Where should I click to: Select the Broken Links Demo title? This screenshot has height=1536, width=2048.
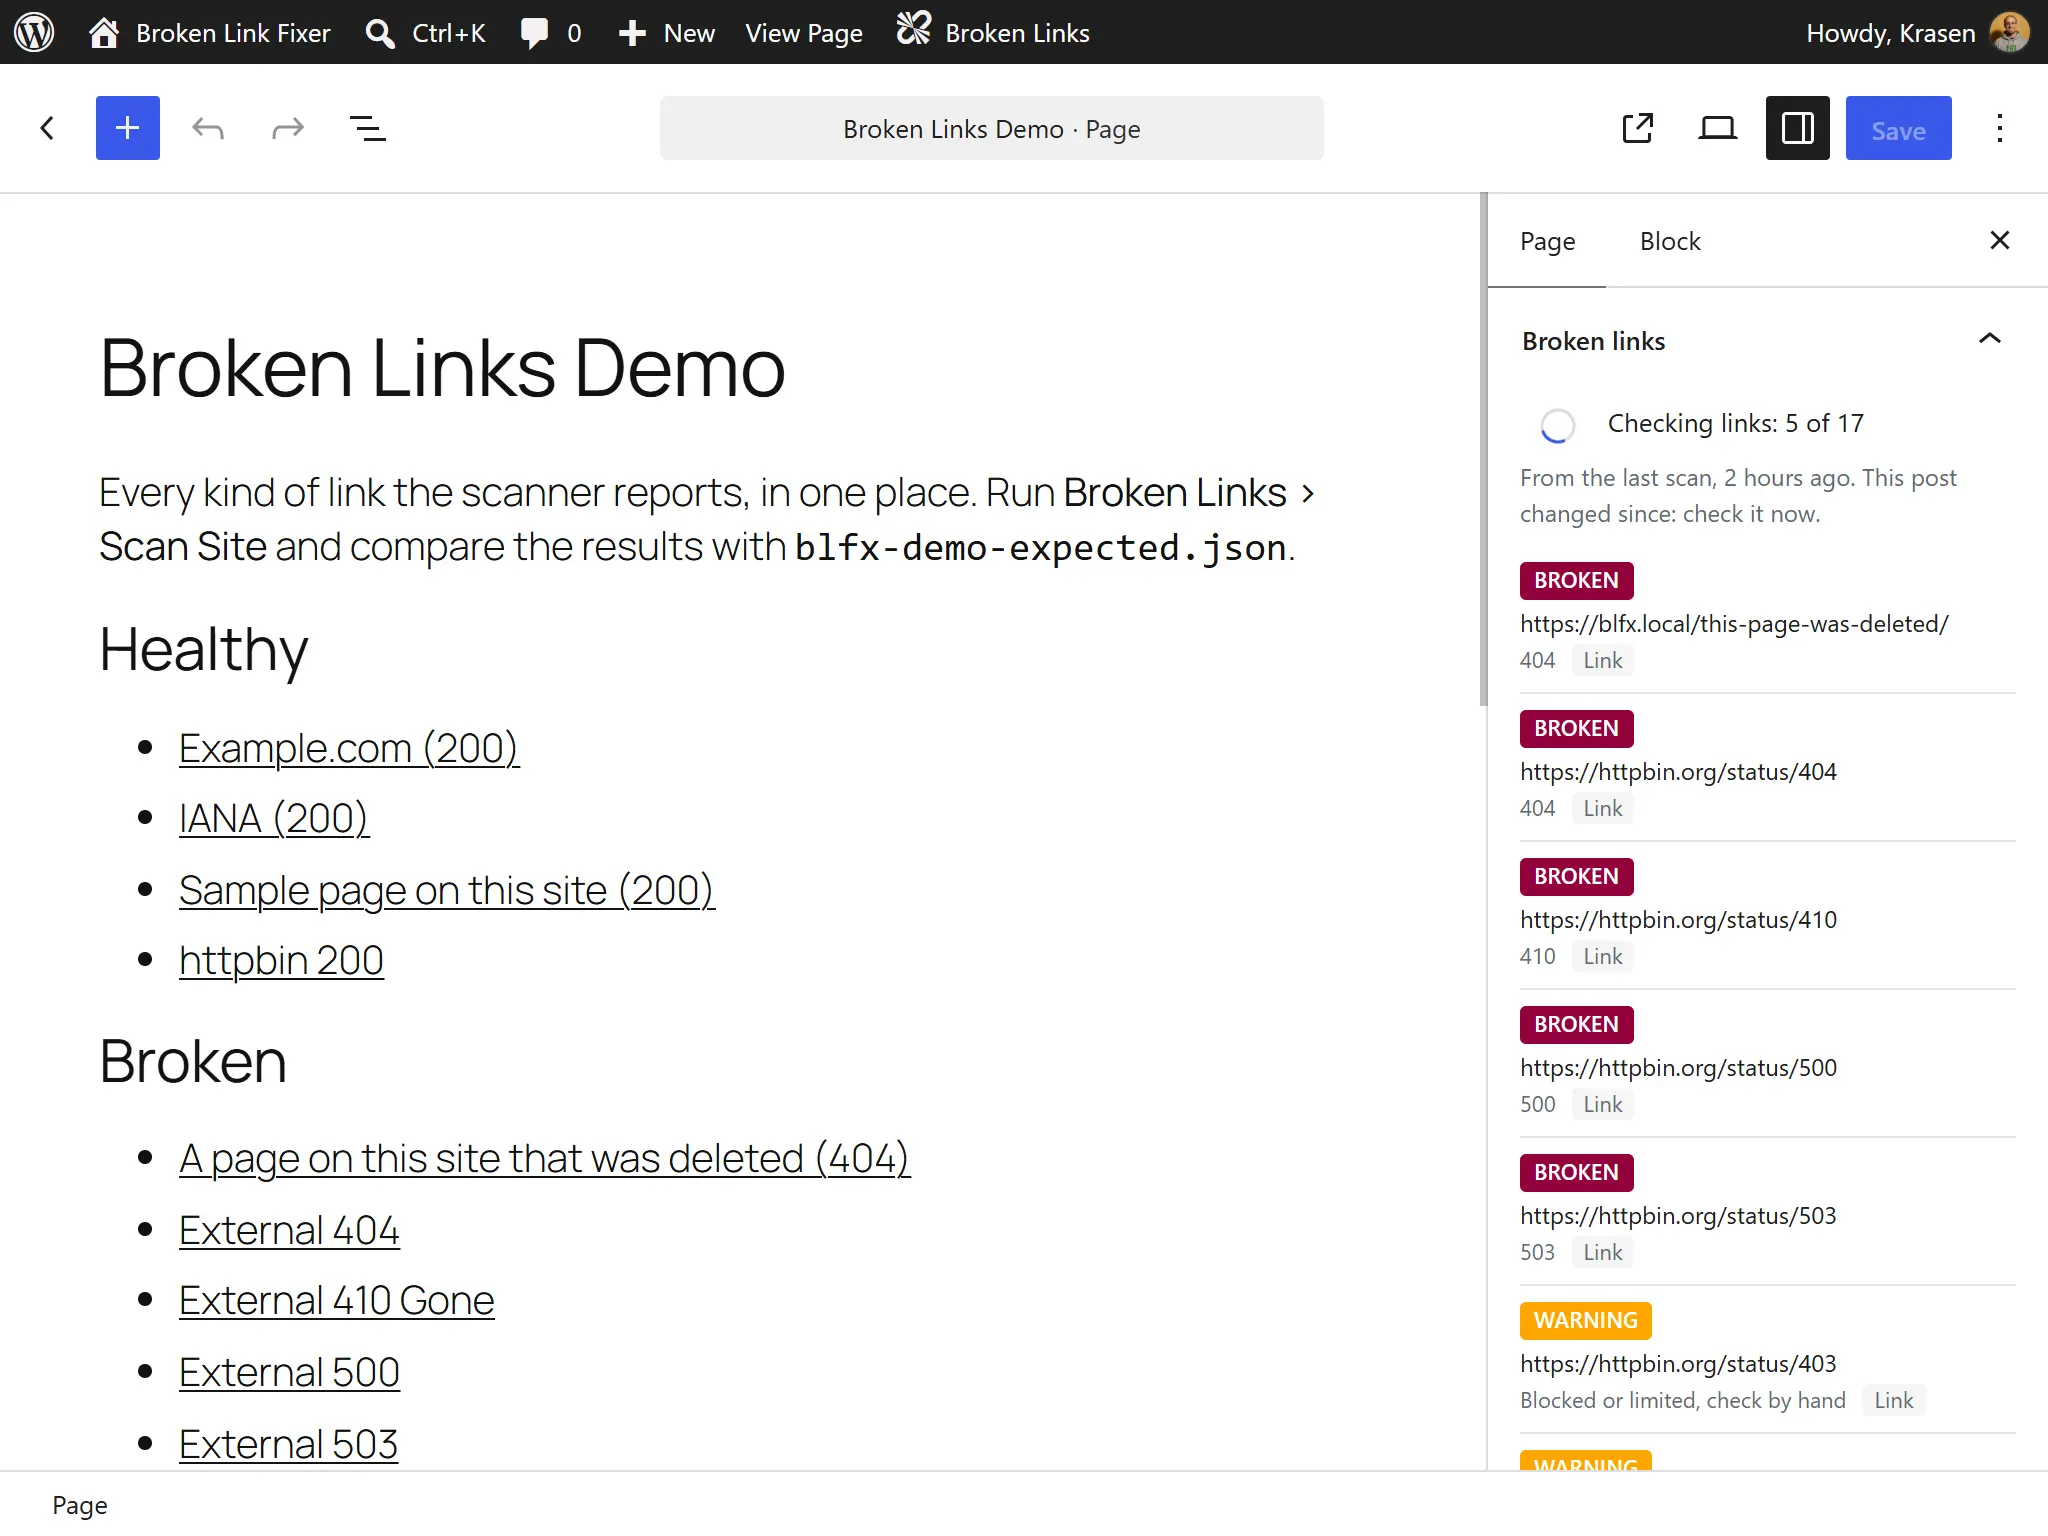point(442,368)
